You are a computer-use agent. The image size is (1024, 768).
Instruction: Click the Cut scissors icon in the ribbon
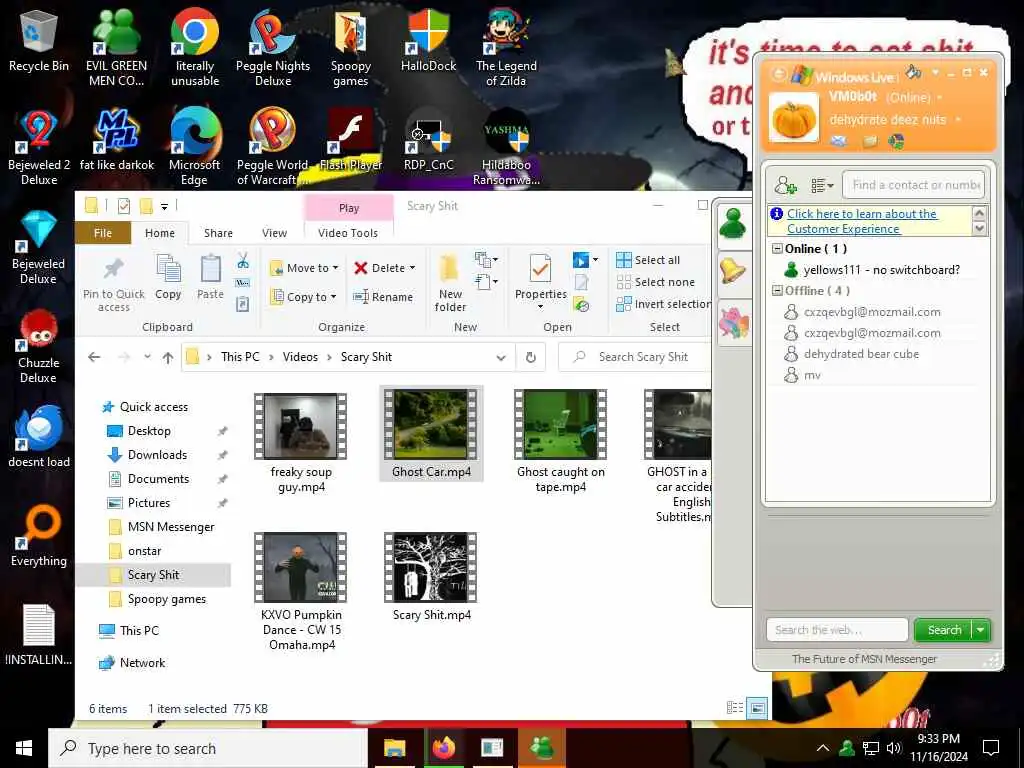click(x=243, y=261)
